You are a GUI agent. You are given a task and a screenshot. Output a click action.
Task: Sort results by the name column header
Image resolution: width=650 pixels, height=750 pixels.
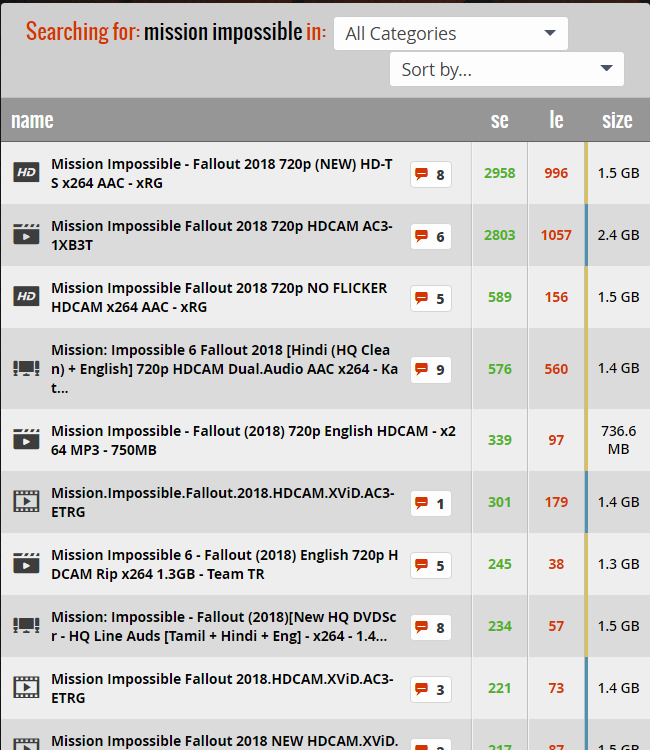33,120
